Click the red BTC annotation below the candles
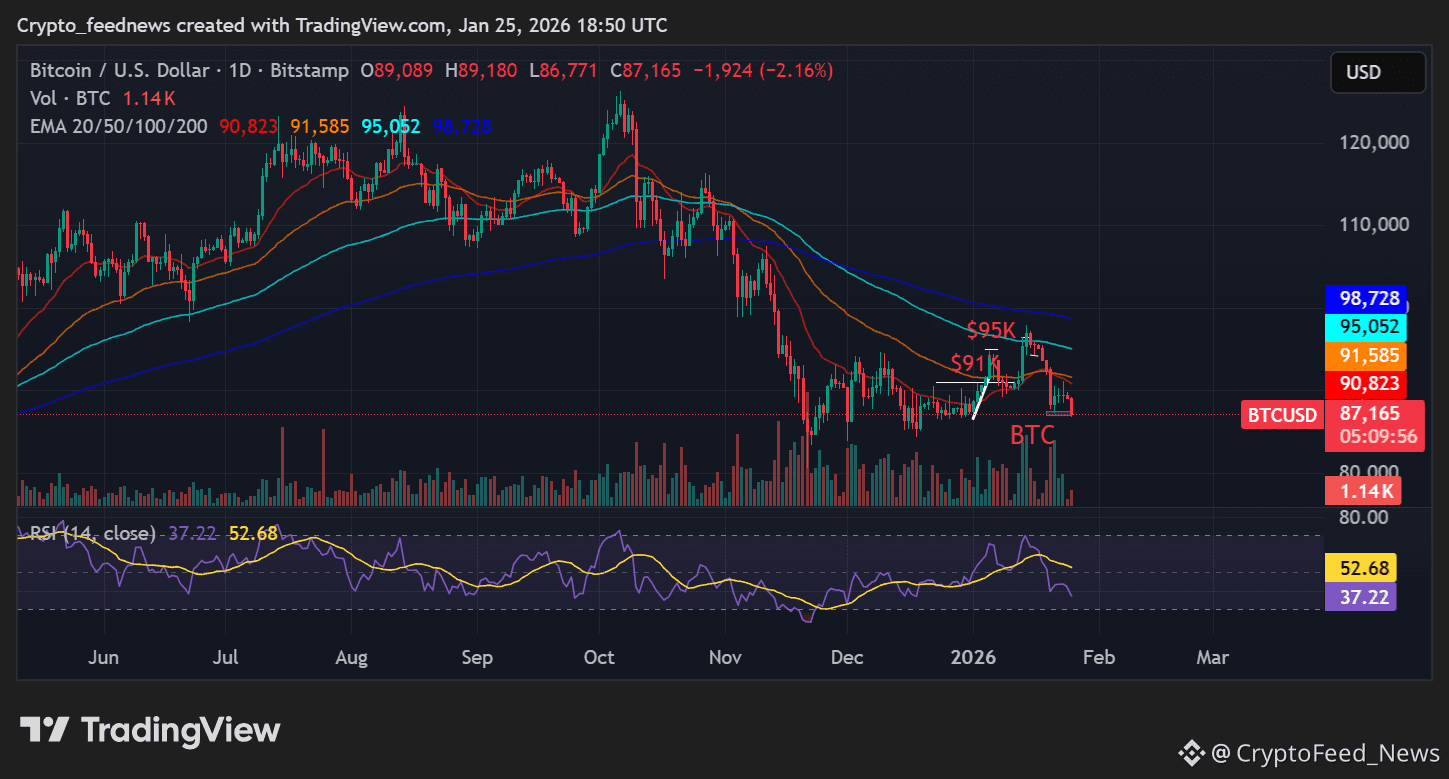This screenshot has width=1449, height=779. click(x=1032, y=435)
